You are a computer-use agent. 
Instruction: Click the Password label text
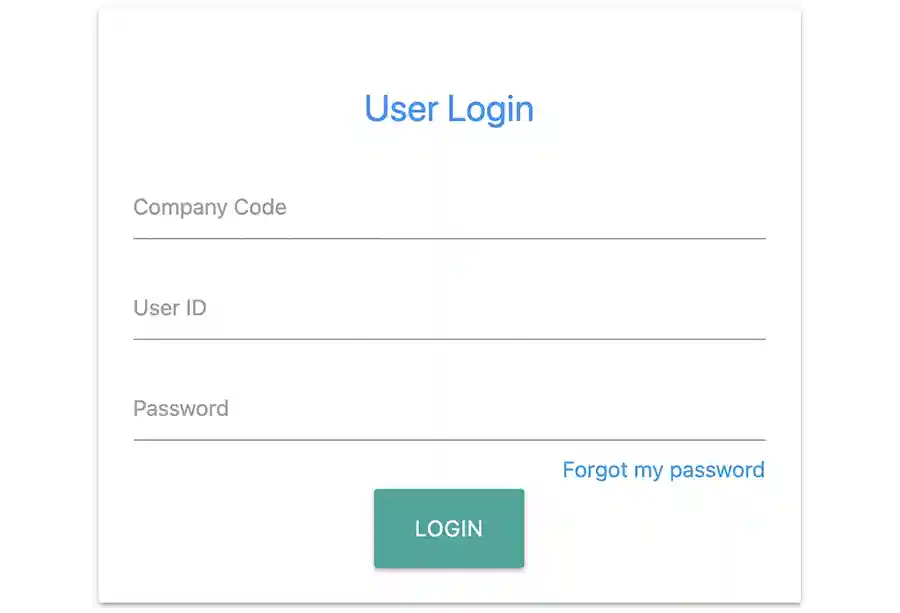181,408
